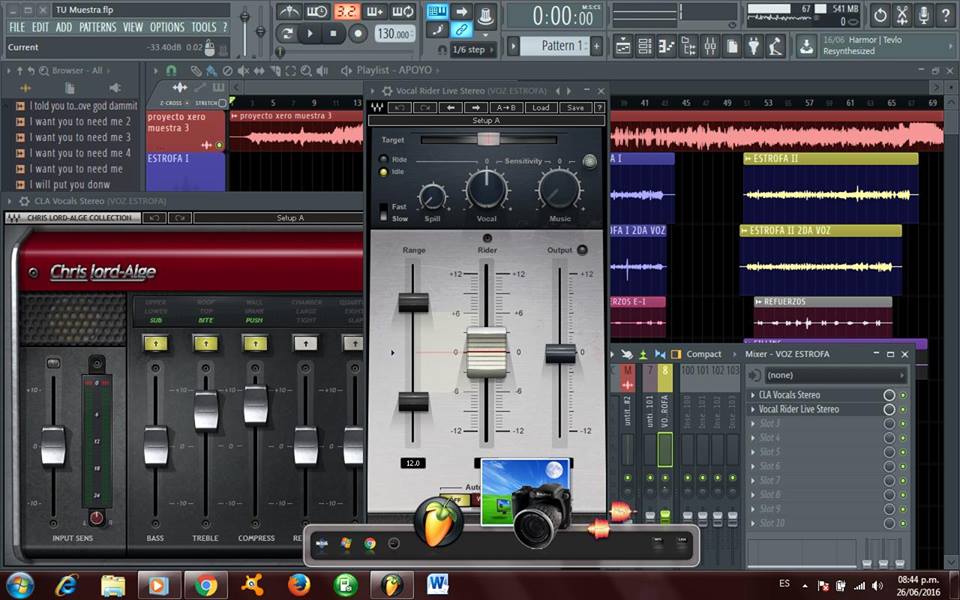
Task: Click the A→B button in Vocal Rider
Action: (x=506, y=108)
